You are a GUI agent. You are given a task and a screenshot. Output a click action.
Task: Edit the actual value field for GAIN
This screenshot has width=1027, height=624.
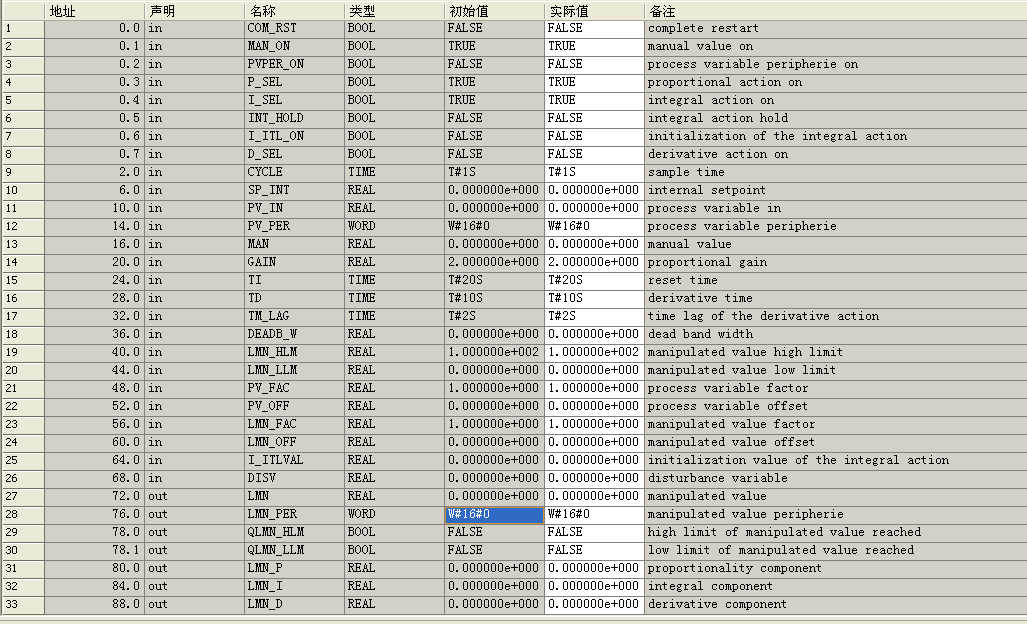pyautogui.click(x=594, y=262)
